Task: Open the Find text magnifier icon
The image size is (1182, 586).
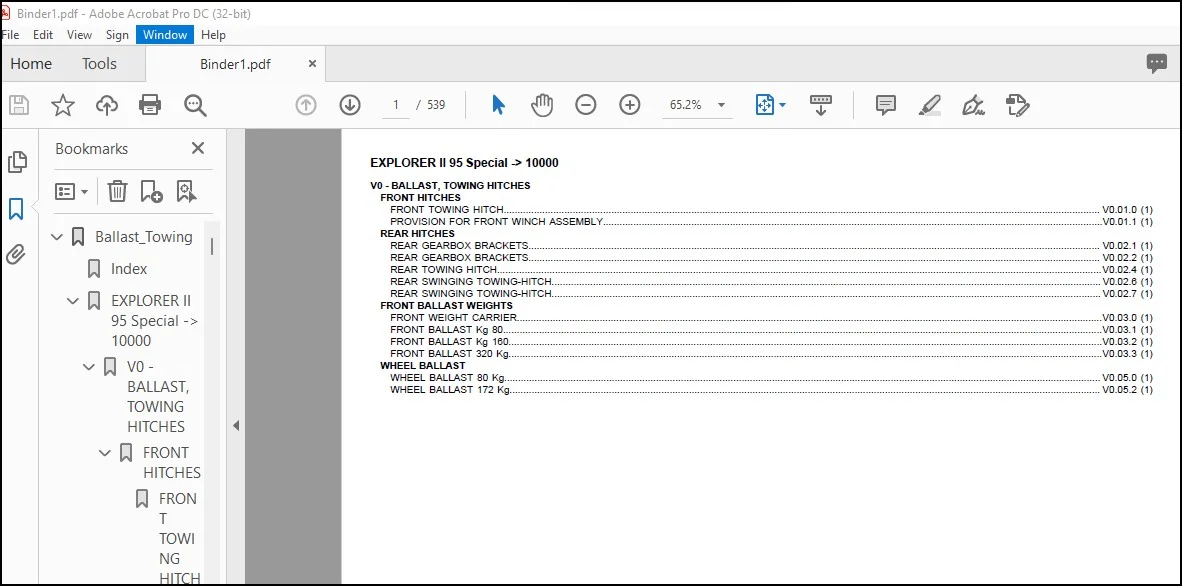Action: coord(195,105)
